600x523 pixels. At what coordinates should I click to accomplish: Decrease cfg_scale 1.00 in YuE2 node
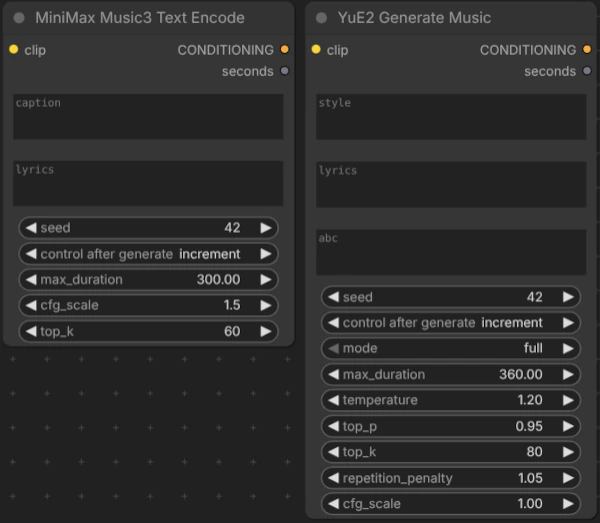point(334,503)
